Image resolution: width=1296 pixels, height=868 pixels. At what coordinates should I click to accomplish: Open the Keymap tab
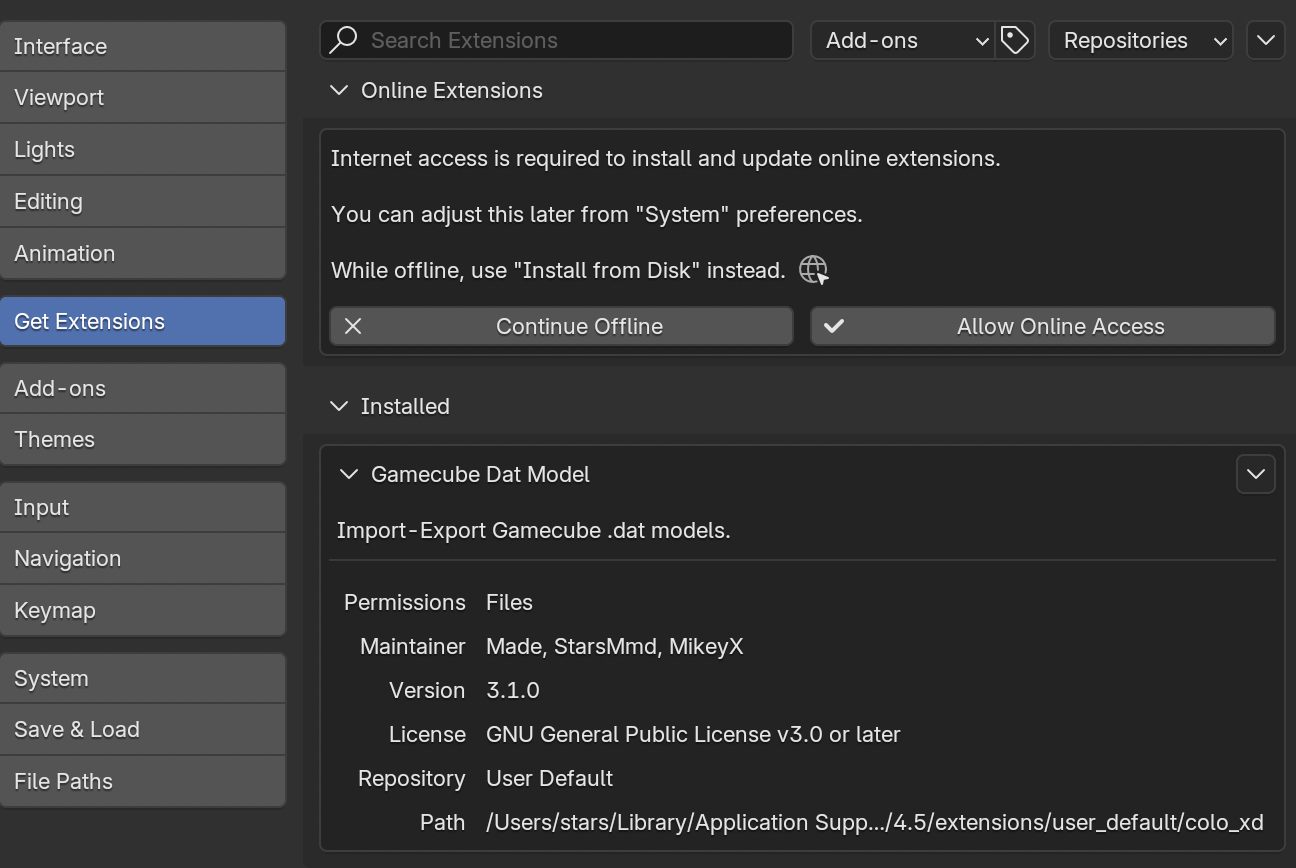(143, 611)
